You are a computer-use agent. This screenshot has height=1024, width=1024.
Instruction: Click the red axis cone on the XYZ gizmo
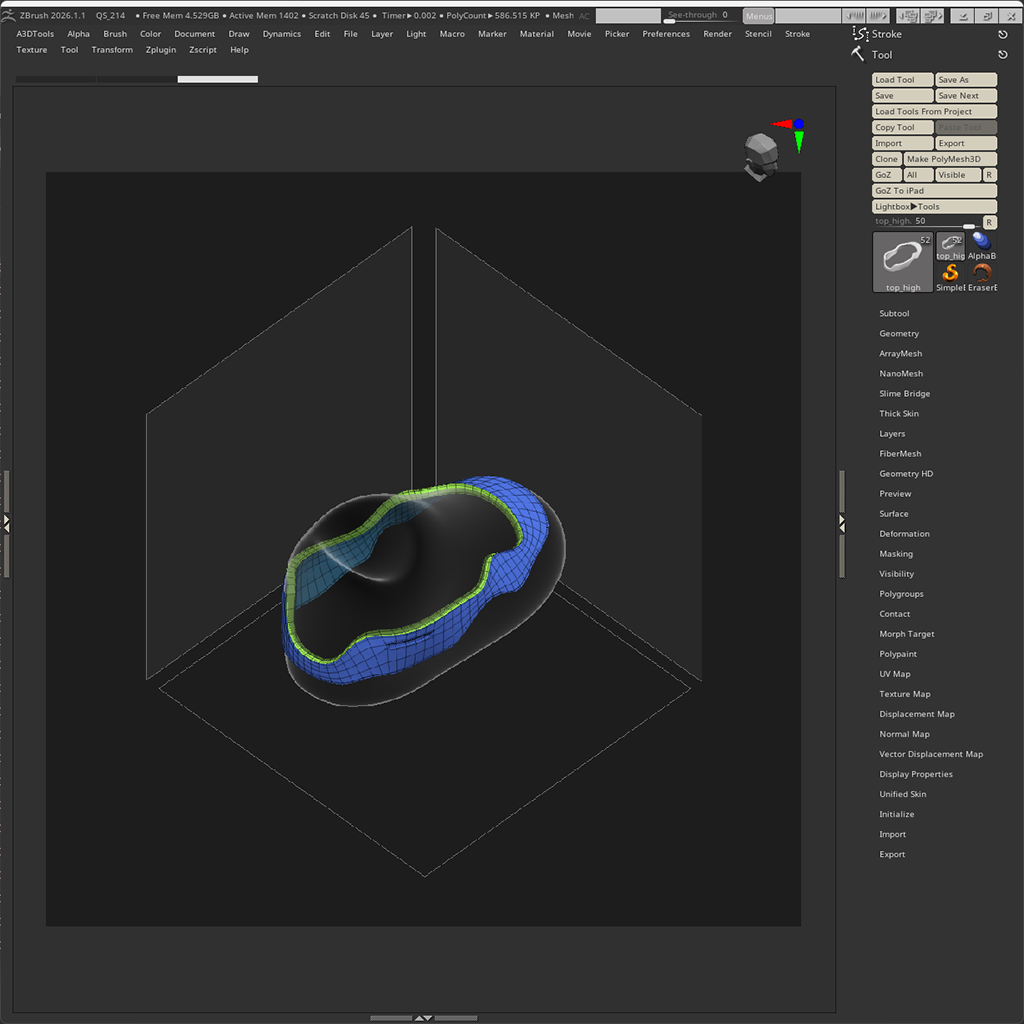tap(781, 123)
